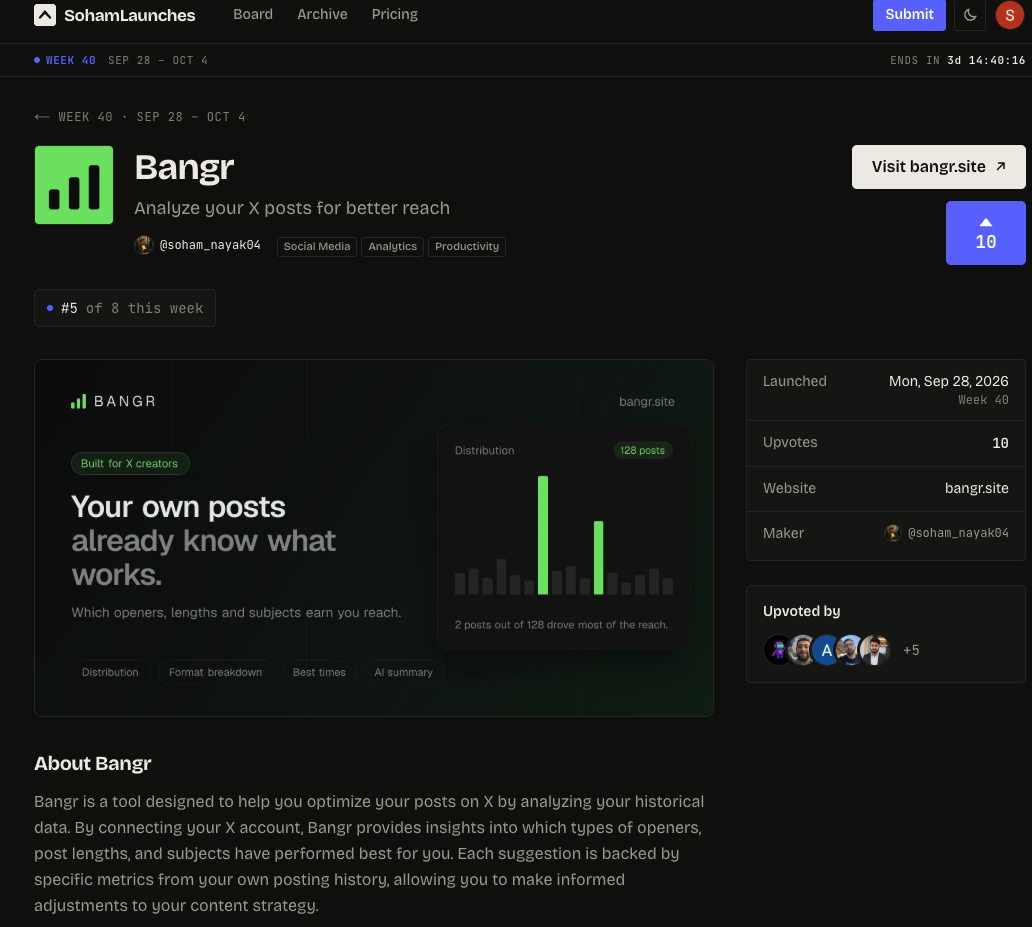The width and height of the screenshot is (1032, 927).
Task: Open the @soham_nayak04 handle under the title
Action: tap(210, 245)
